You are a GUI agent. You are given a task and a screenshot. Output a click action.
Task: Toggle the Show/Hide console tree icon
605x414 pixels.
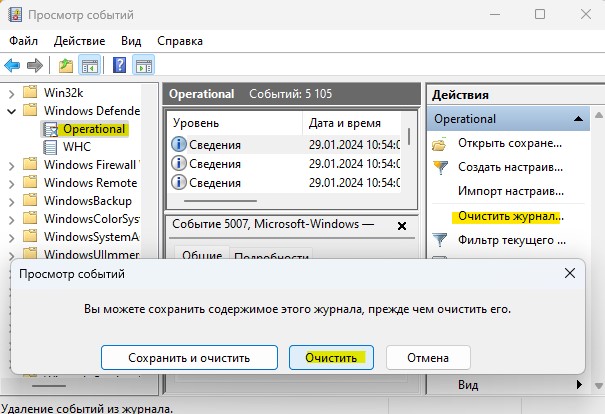(90, 65)
